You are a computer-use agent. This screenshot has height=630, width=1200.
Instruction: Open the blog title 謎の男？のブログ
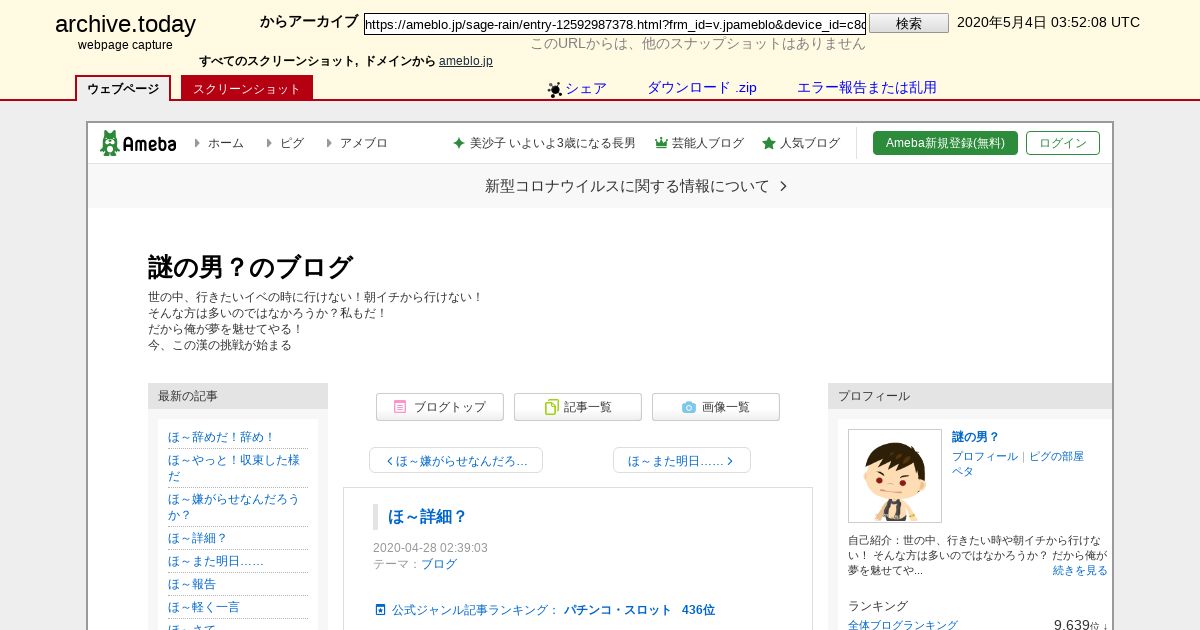(x=250, y=267)
